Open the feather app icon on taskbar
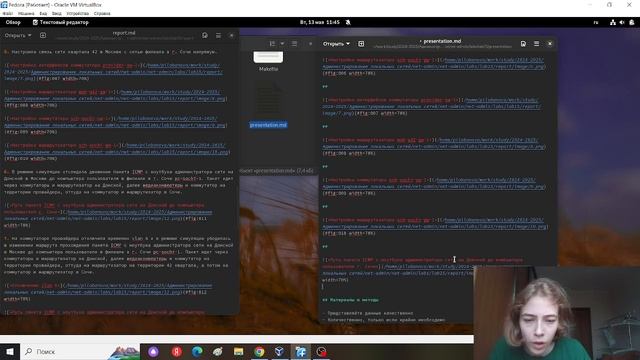This screenshot has width=640, height=360. [x=218, y=351]
